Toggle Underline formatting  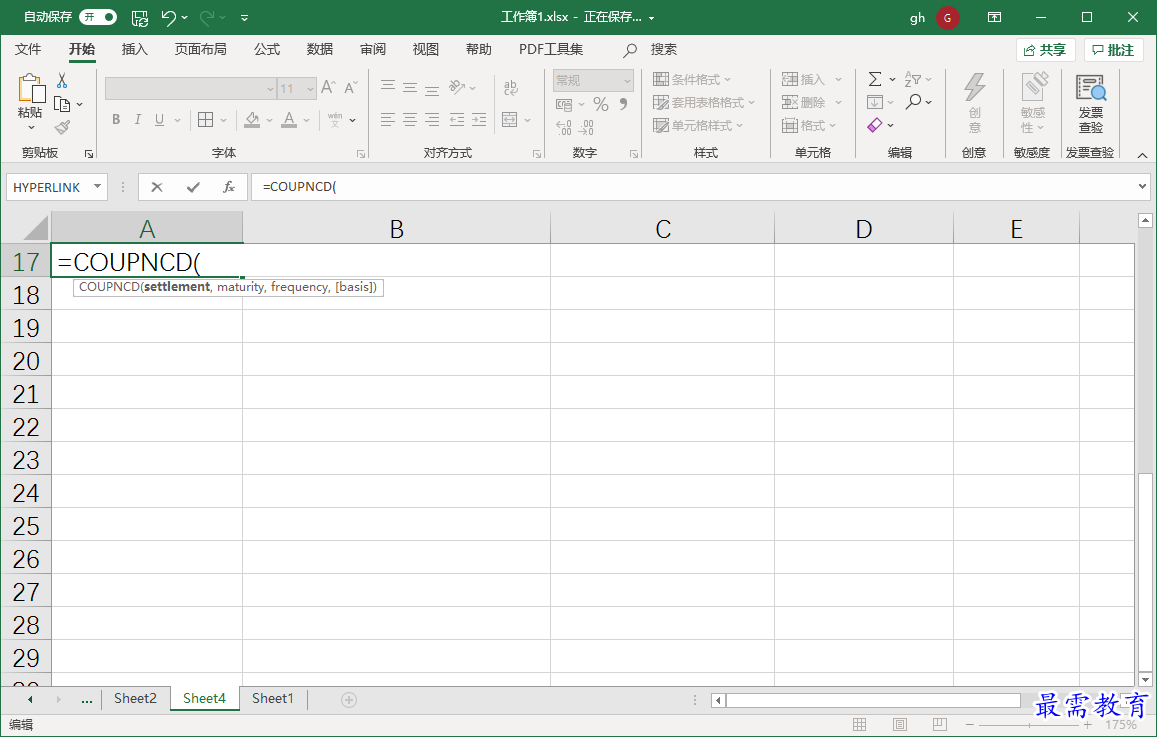tap(159, 120)
